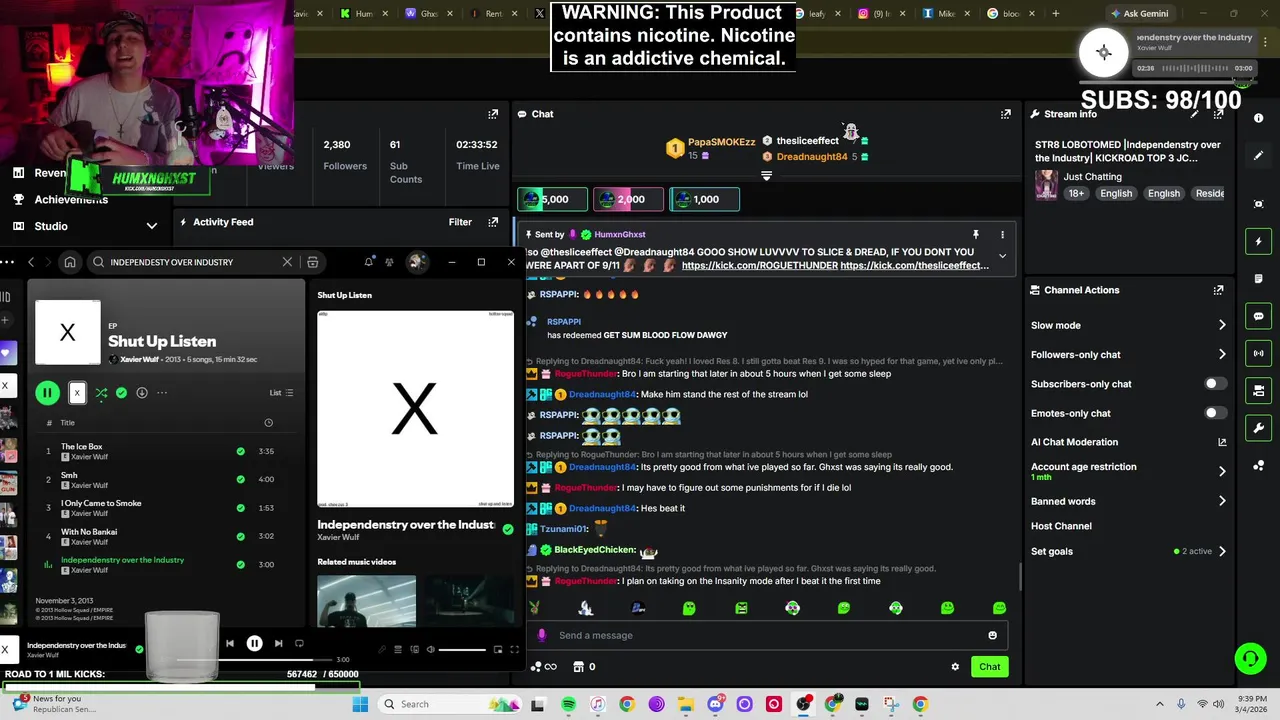1280x720 pixels.
Task: Open Achievements in dashboard sidebar
Action: coord(70,199)
